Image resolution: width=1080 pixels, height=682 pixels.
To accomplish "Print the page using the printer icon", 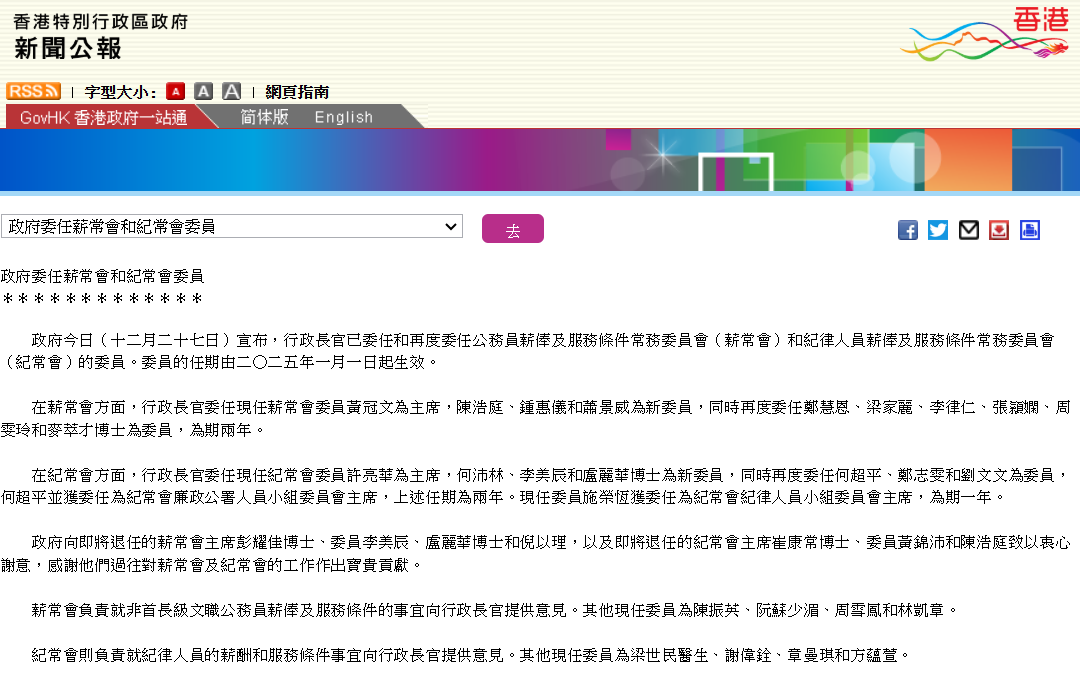I will tap(1030, 230).
